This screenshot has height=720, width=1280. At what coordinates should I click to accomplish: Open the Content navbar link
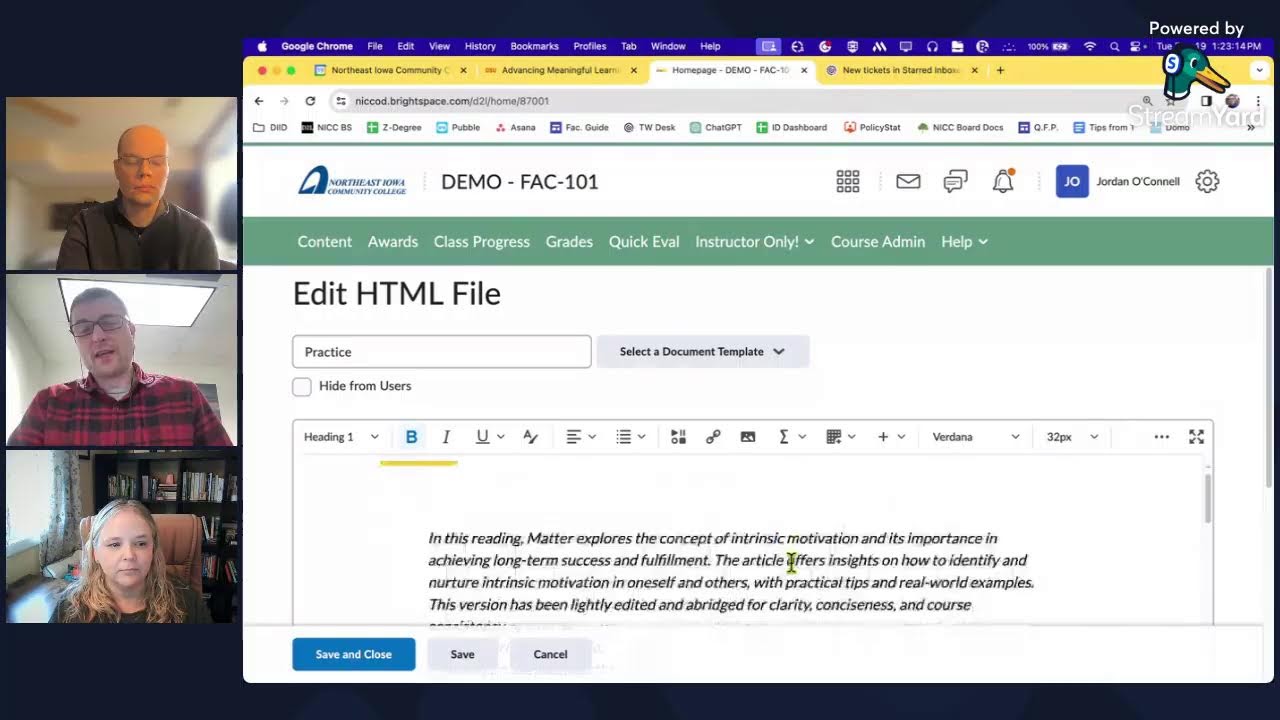pos(325,242)
